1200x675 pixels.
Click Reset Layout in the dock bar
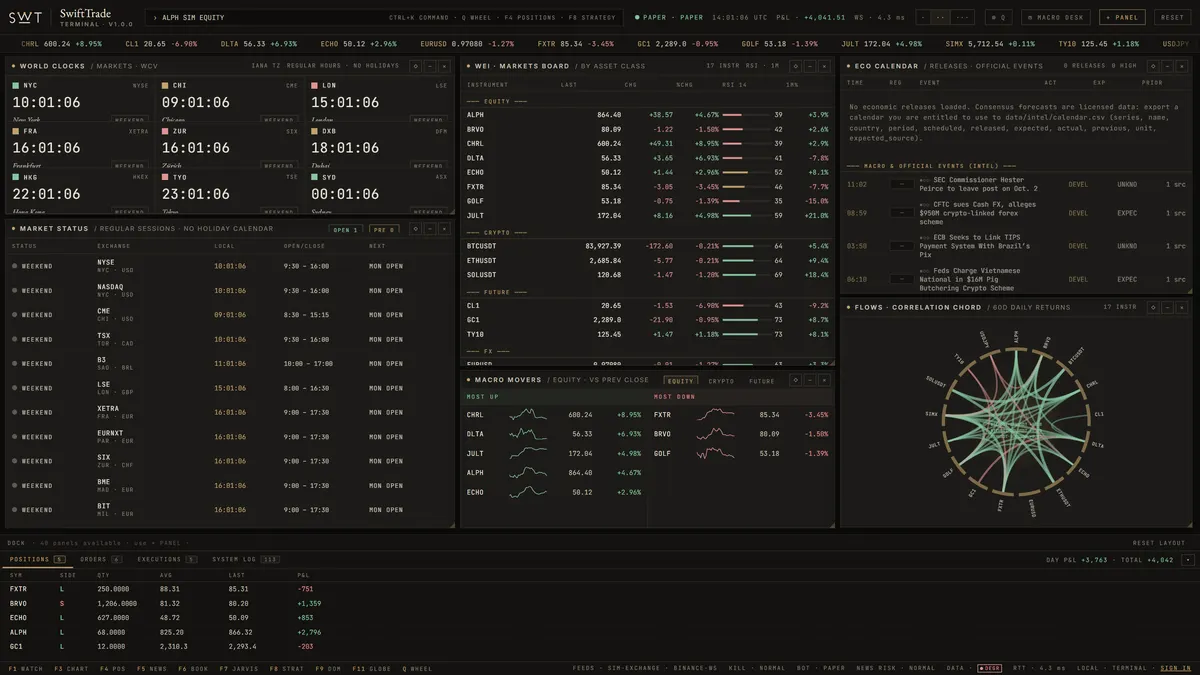(1158, 543)
